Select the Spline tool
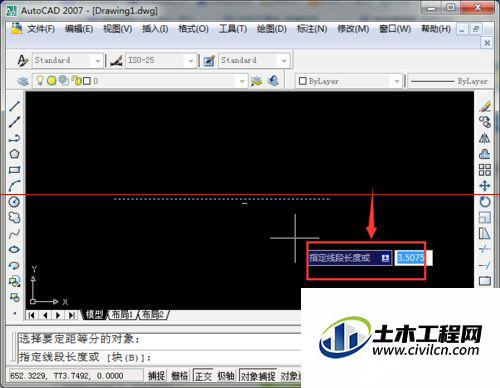 coord(14,234)
